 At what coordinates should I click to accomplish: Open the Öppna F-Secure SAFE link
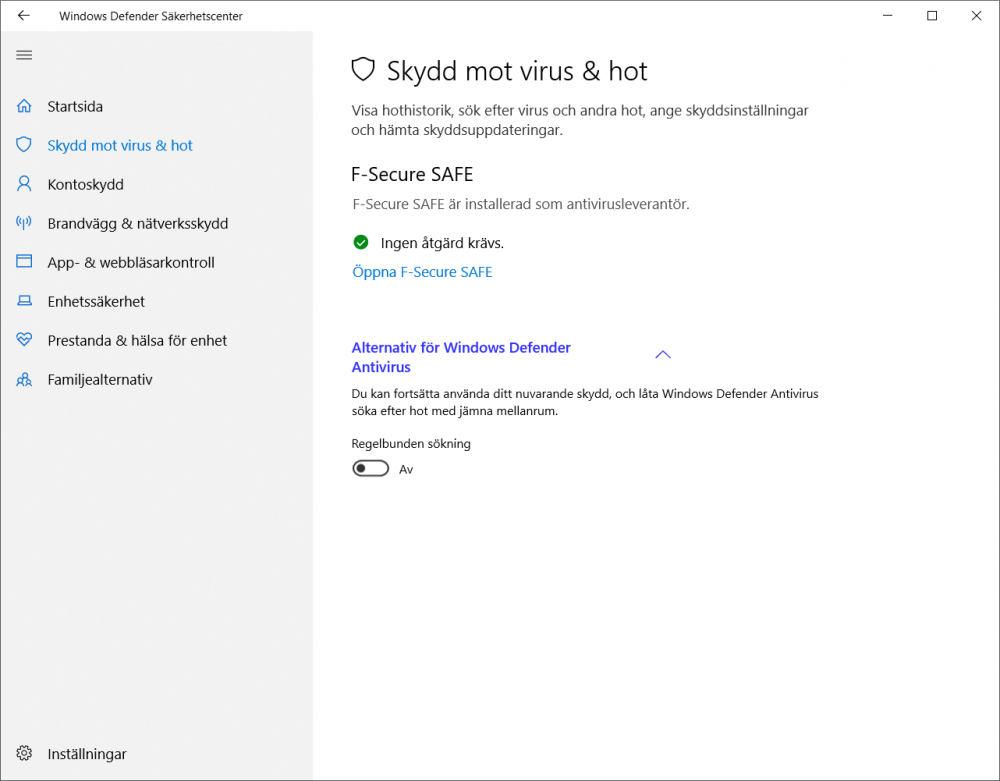pyautogui.click(x=422, y=272)
